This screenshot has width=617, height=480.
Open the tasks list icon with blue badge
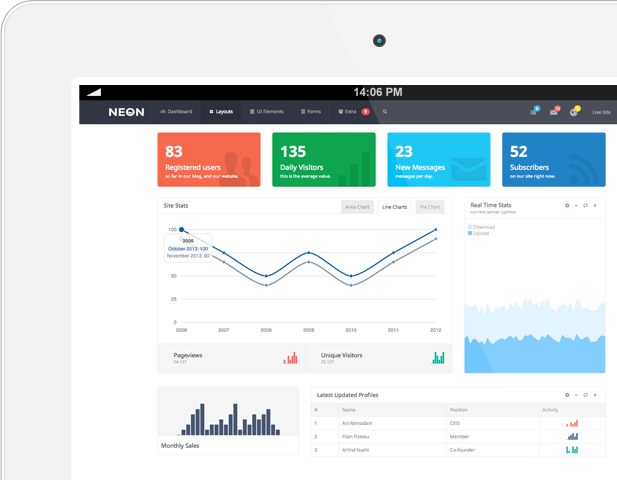(x=534, y=111)
